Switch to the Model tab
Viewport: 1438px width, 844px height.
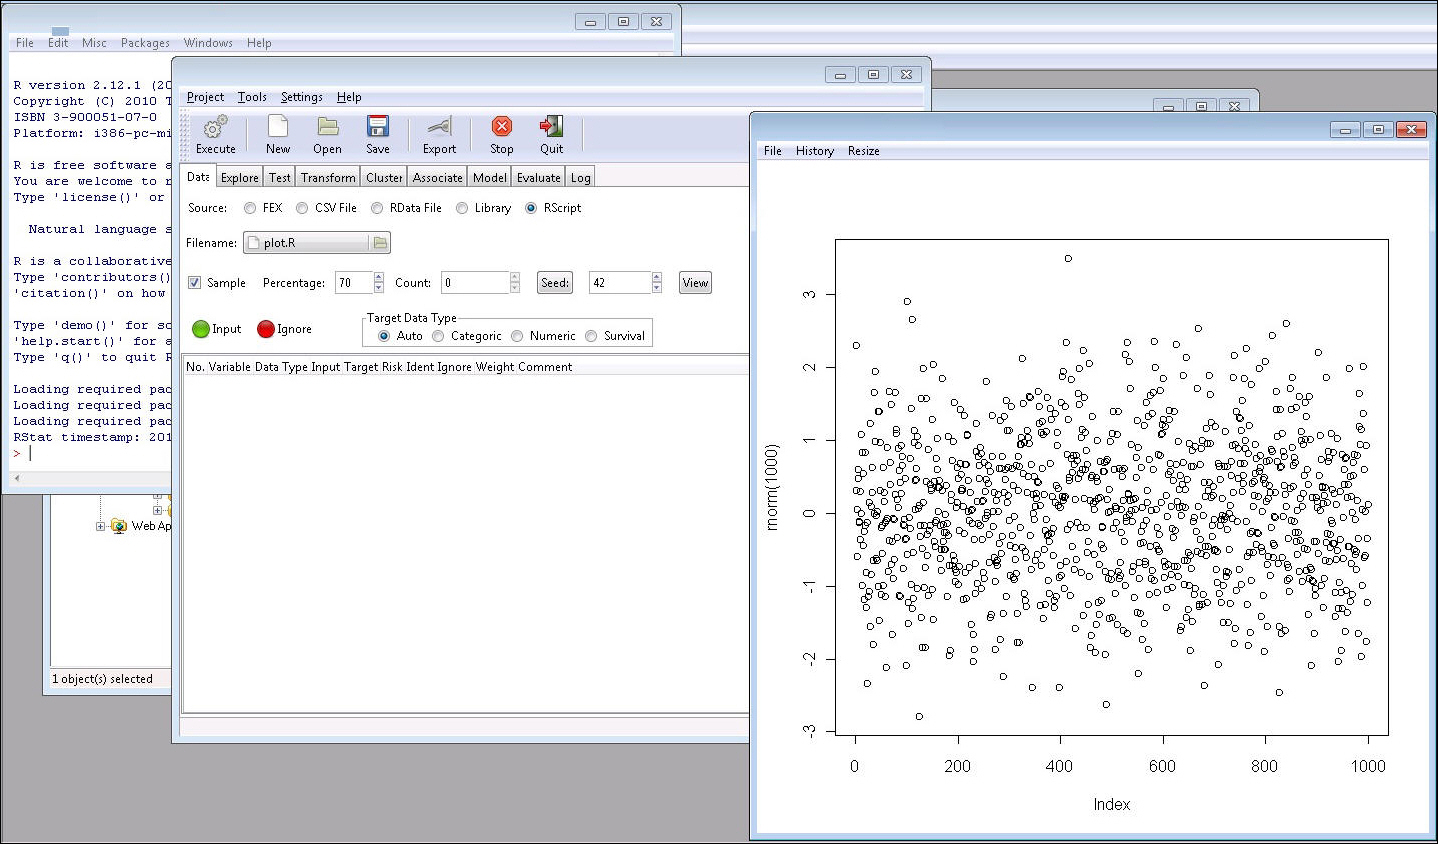[x=490, y=178]
